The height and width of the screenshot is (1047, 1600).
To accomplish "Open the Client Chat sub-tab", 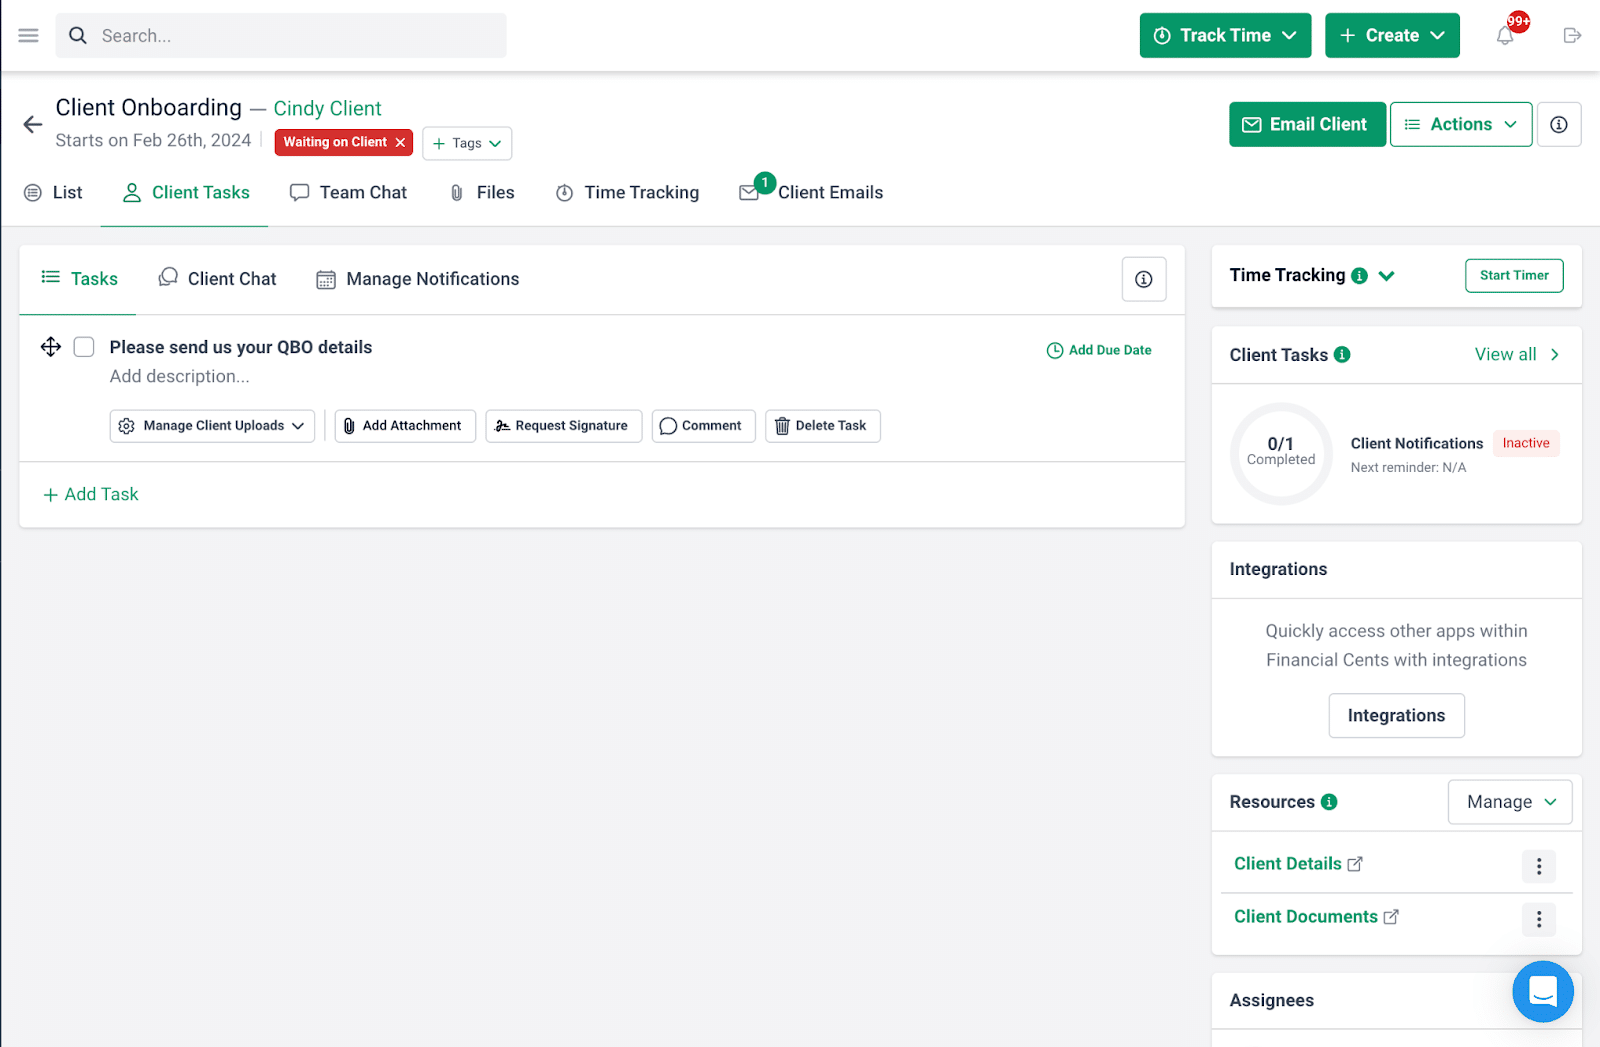I will (217, 279).
